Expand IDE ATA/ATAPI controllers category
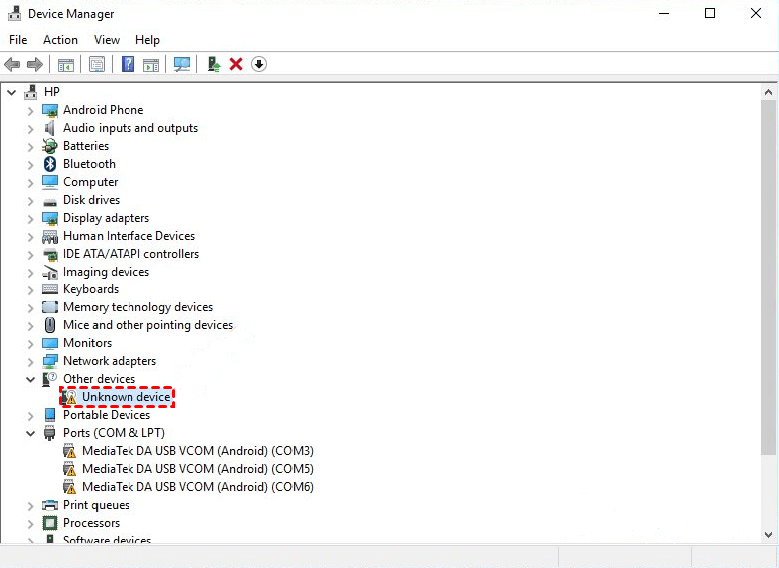Image resolution: width=779 pixels, height=568 pixels. (30, 255)
